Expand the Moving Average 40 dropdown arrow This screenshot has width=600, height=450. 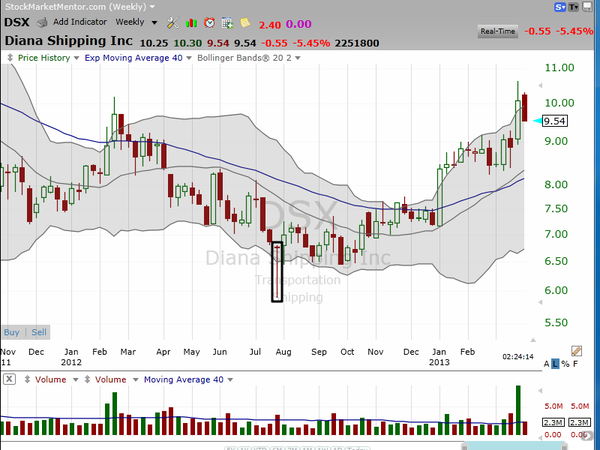(230, 380)
